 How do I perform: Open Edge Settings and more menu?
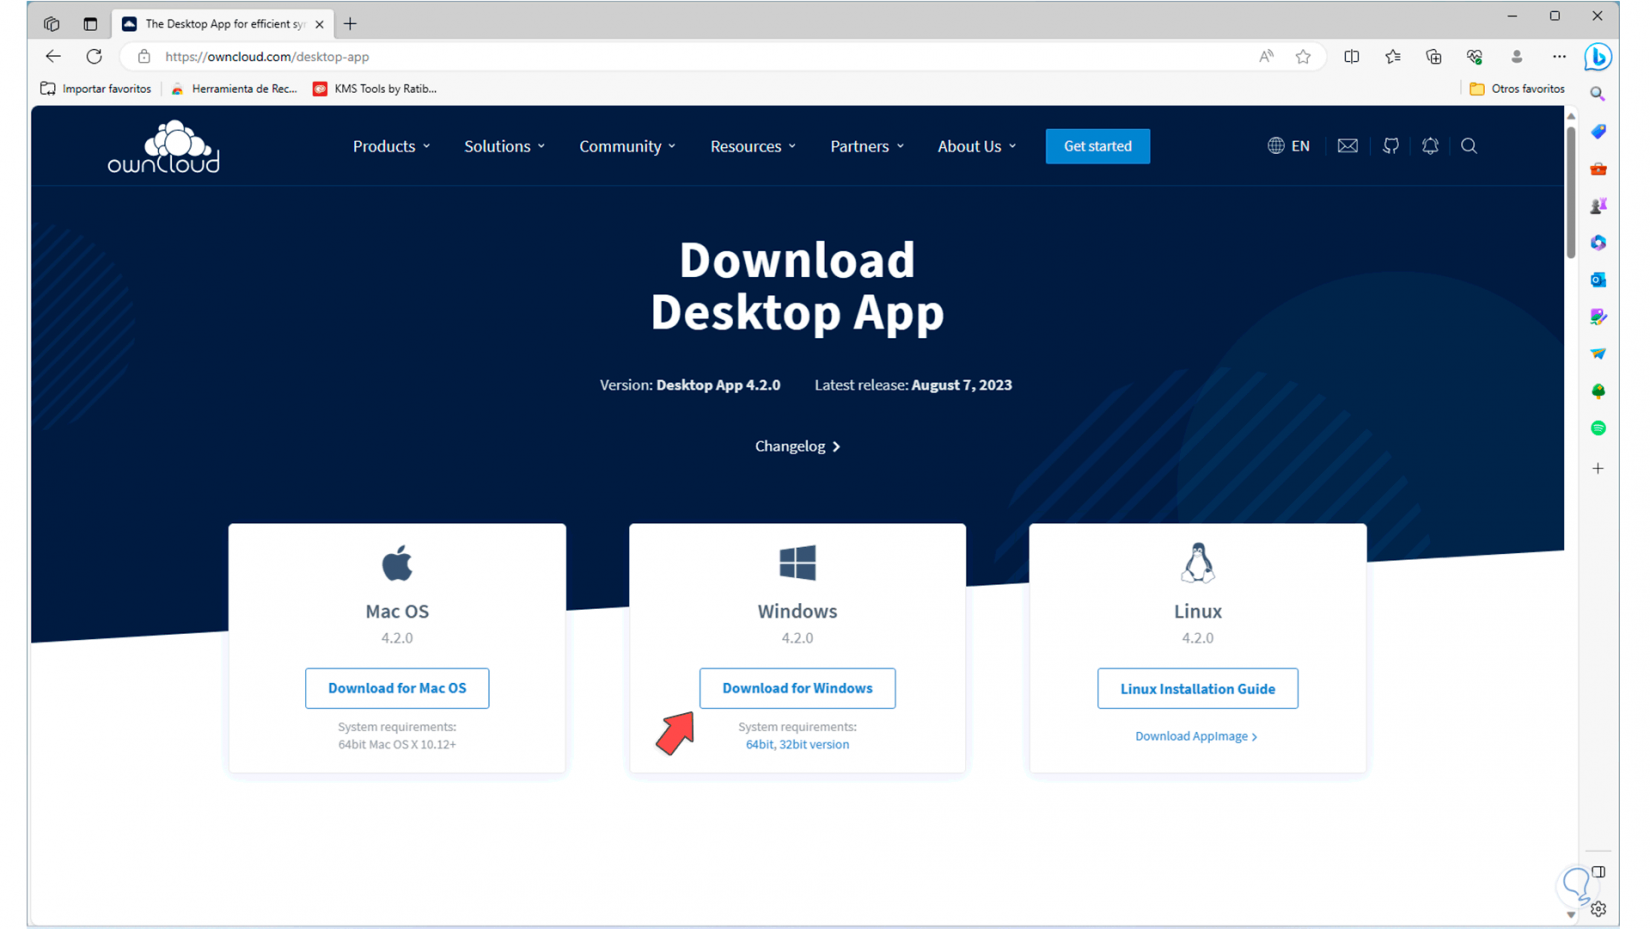pos(1559,57)
